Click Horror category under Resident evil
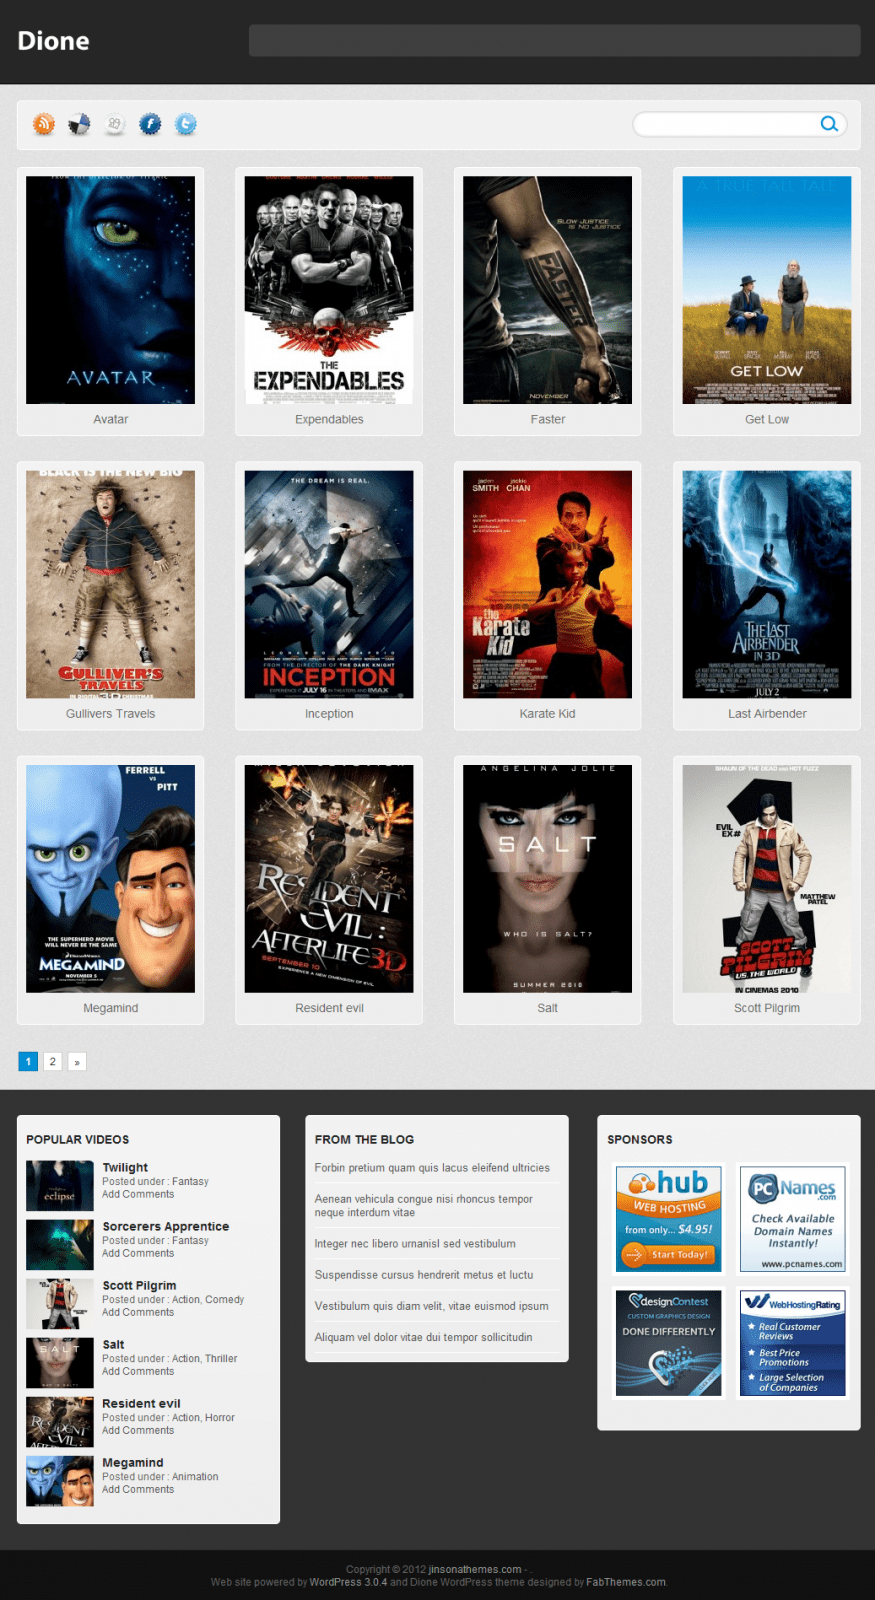 tap(220, 1418)
